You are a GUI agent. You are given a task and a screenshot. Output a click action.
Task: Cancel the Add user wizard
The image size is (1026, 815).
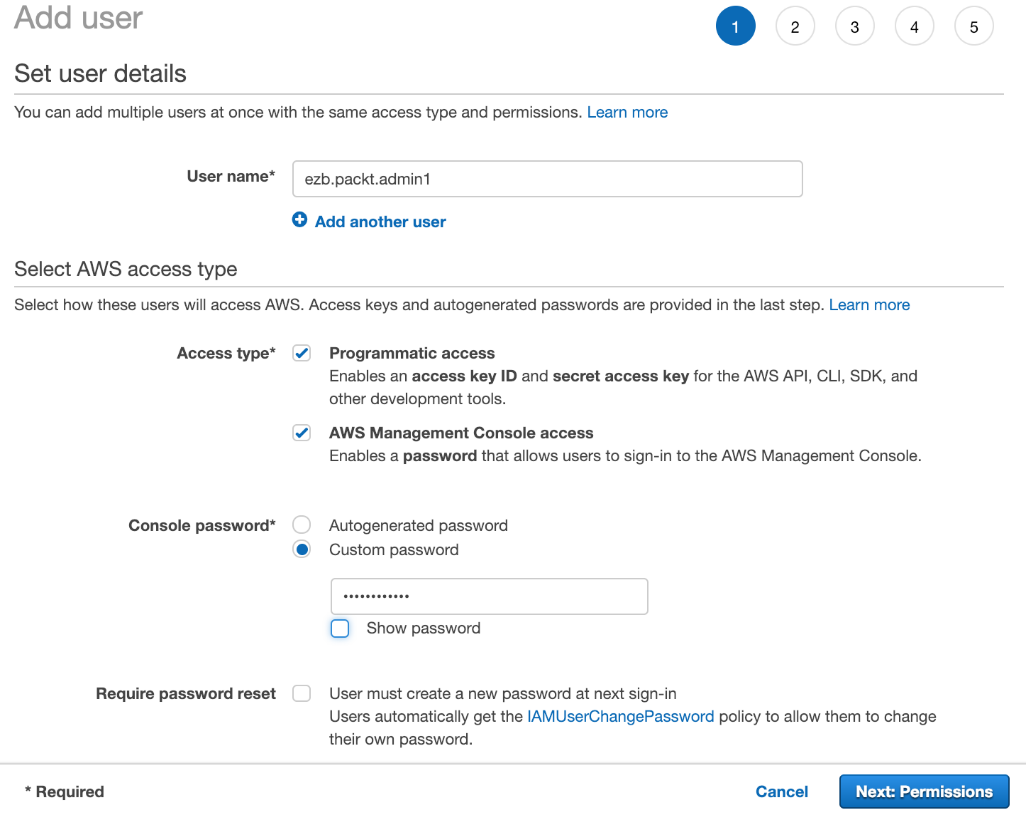pyautogui.click(x=781, y=791)
